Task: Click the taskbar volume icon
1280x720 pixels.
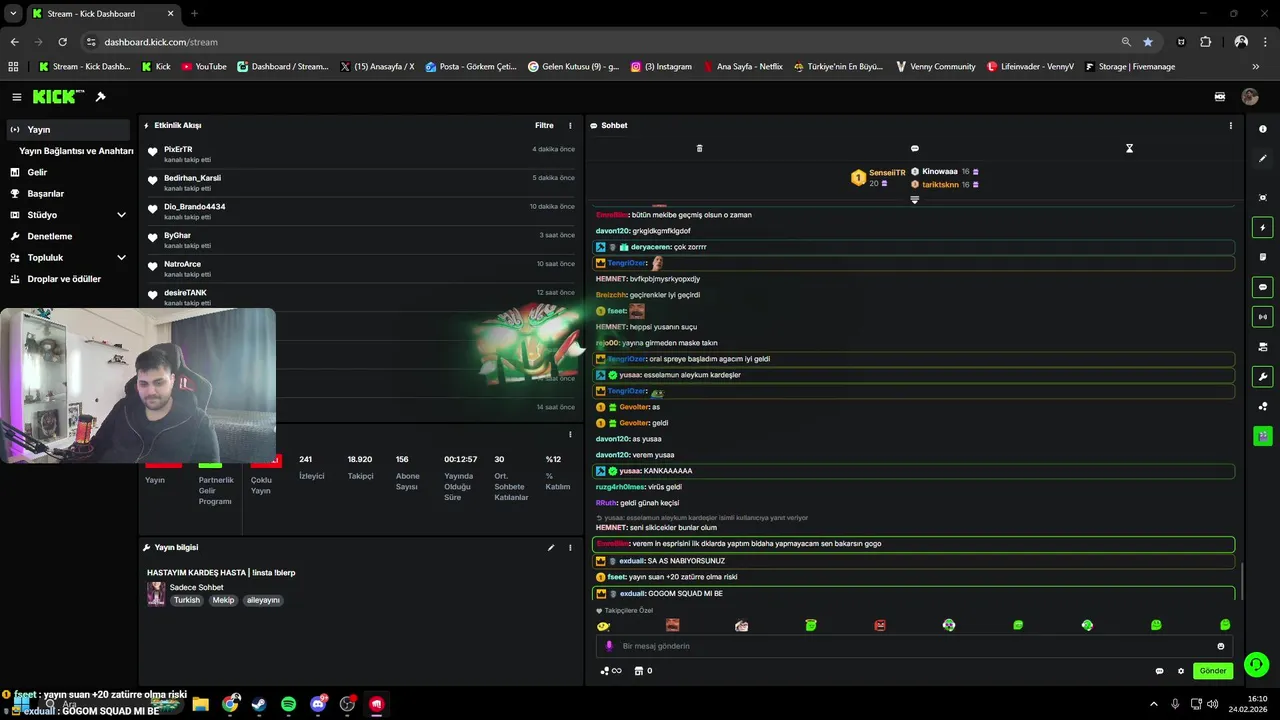Action: pyautogui.click(x=1213, y=704)
